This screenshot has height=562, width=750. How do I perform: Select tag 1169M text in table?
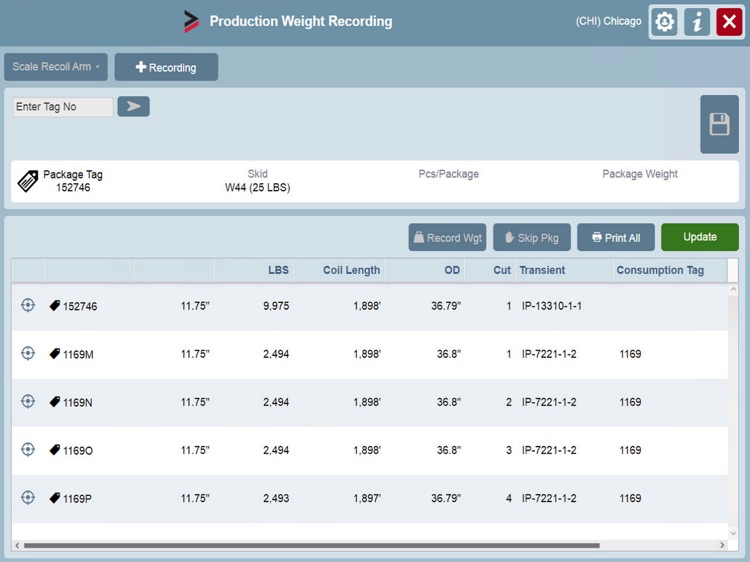coord(78,354)
